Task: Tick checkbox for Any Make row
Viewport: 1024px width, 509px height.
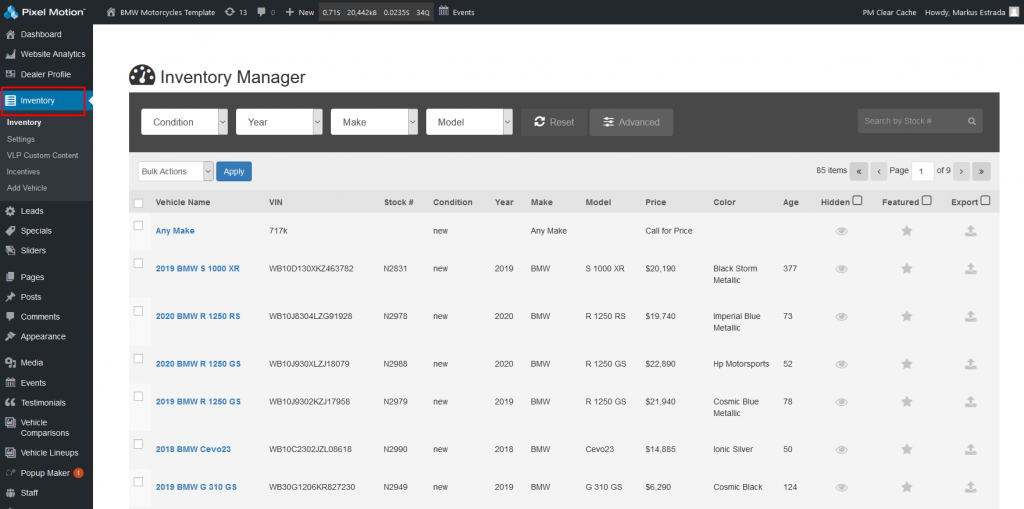Action: (138, 225)
